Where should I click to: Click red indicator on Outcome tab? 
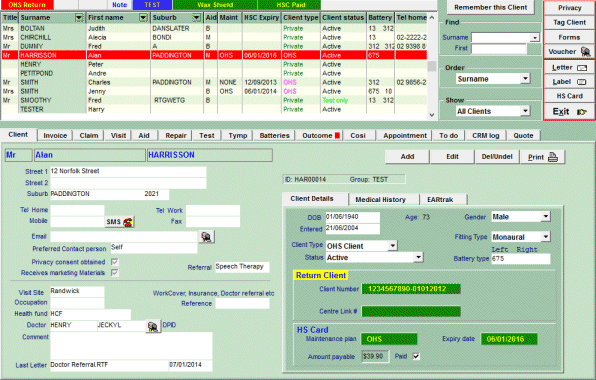[337, 136]
